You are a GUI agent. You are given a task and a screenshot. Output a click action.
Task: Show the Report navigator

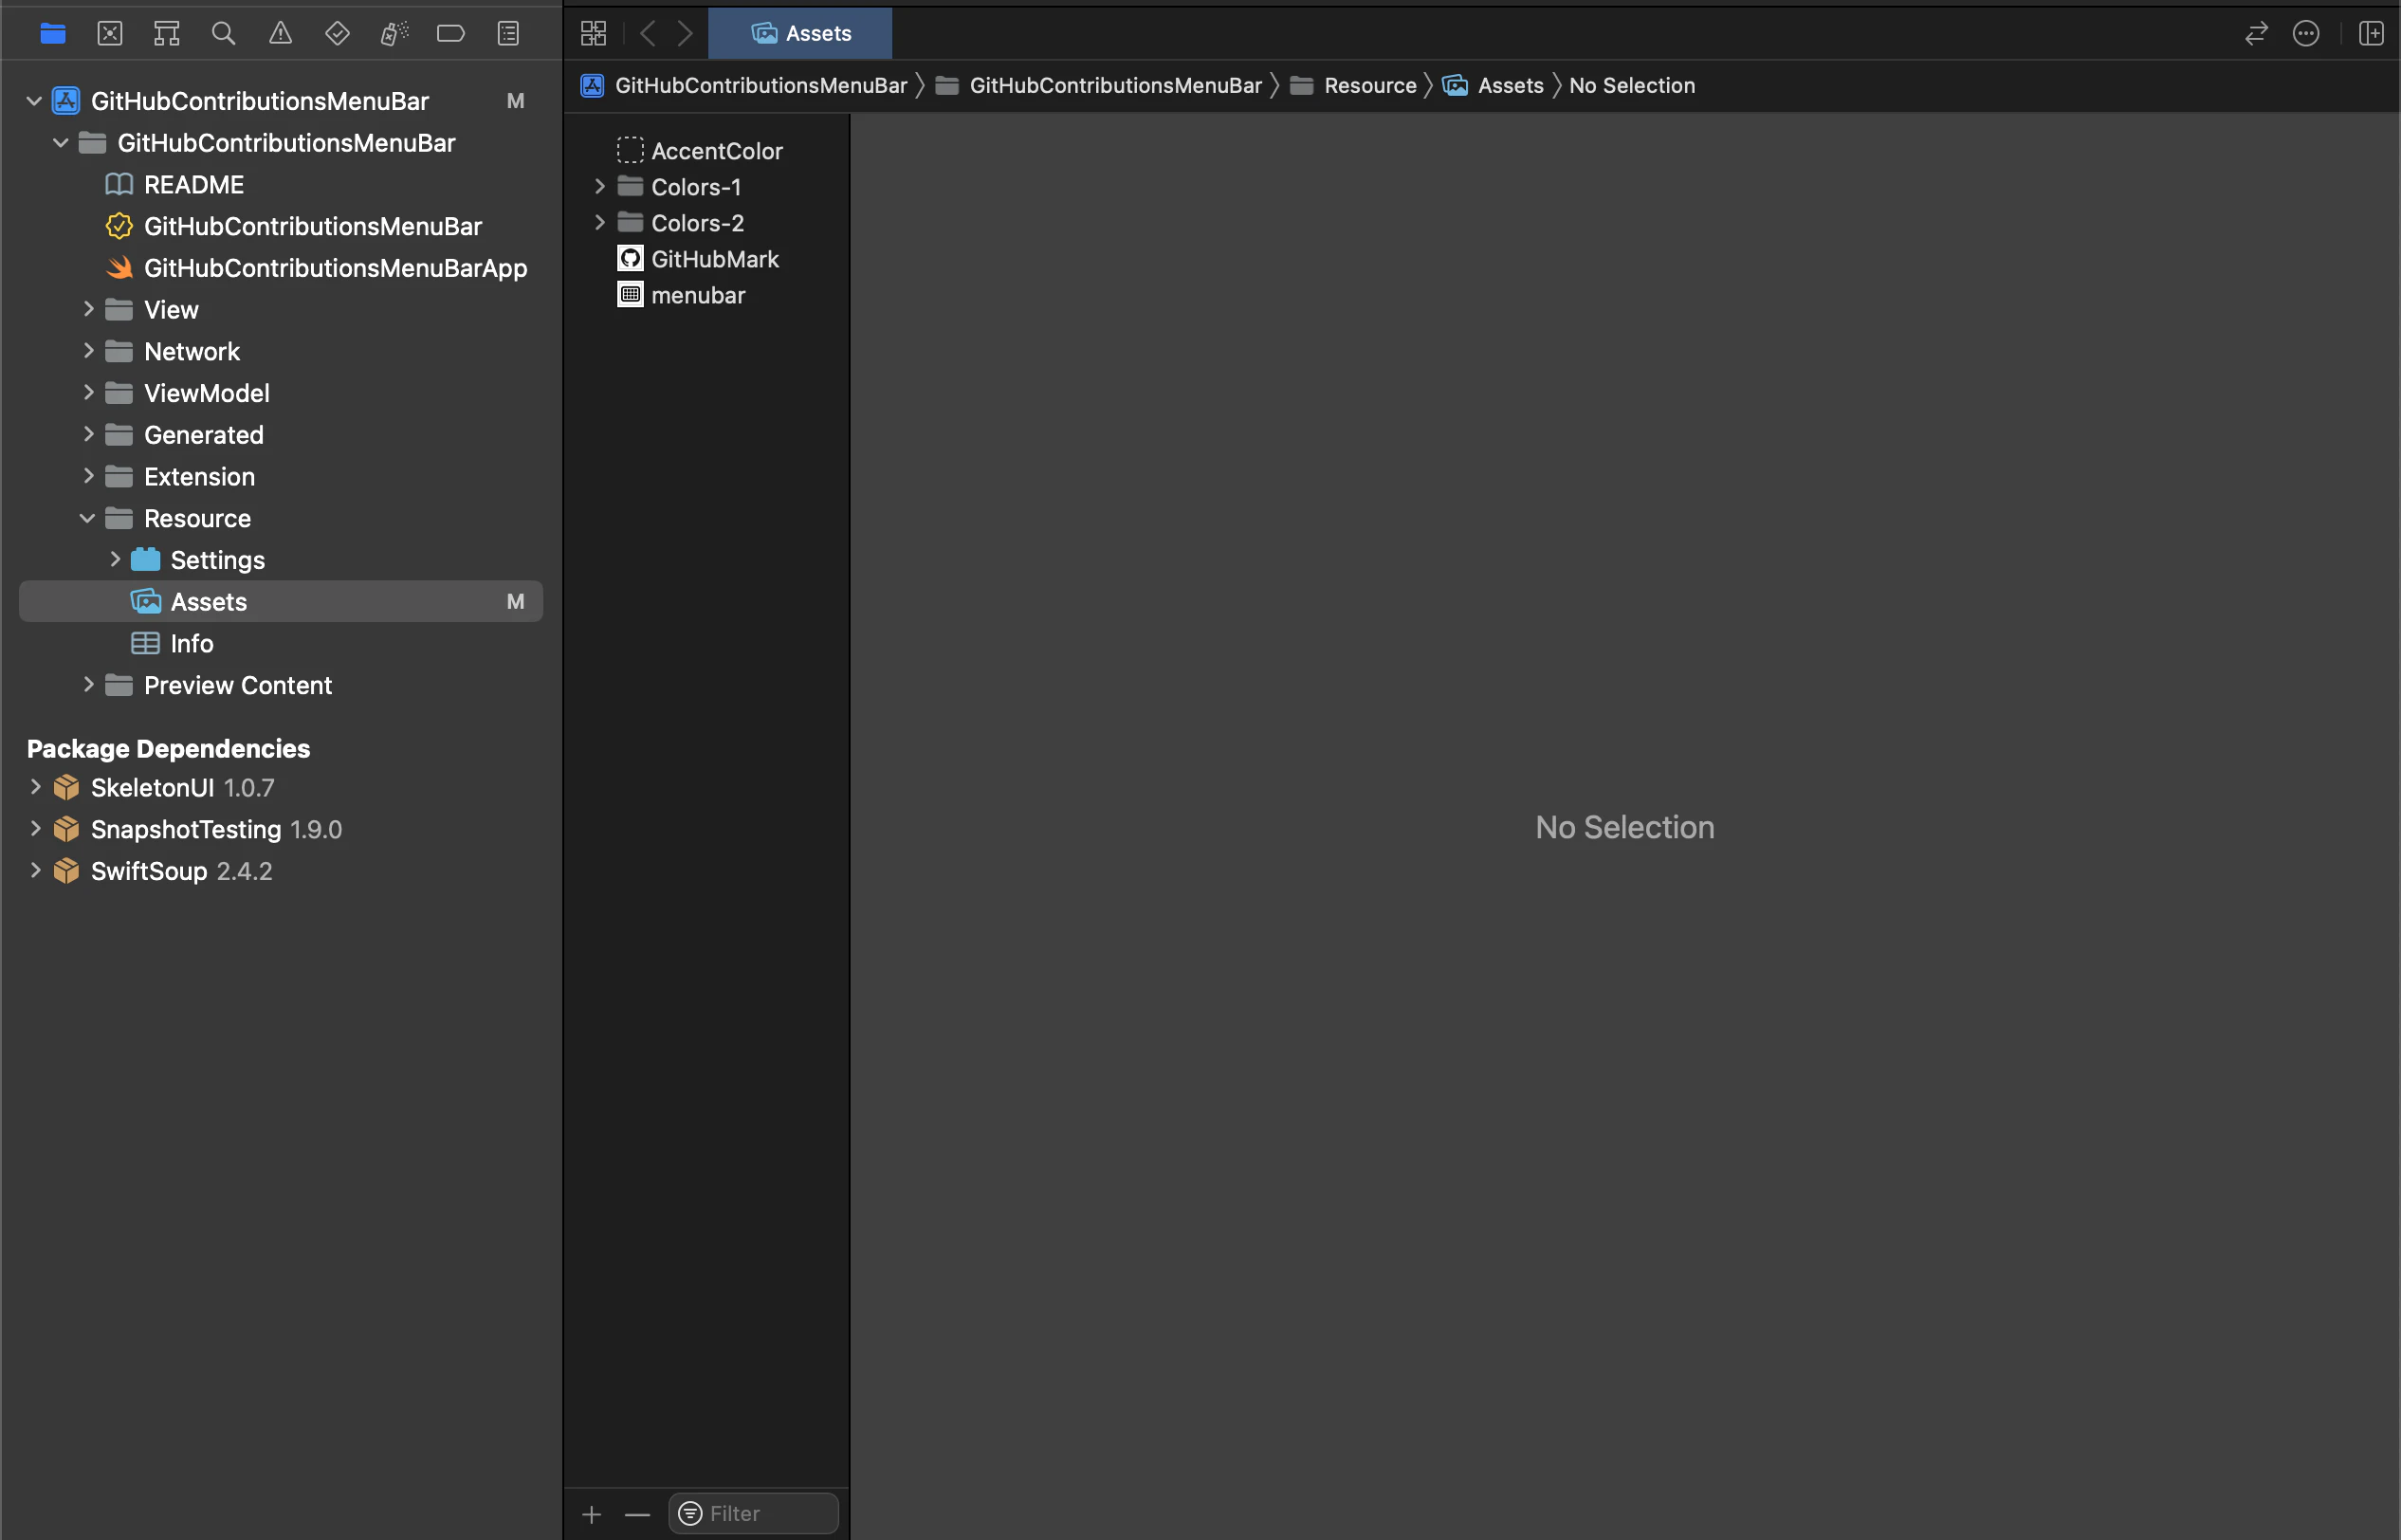[x=508, y=33]
